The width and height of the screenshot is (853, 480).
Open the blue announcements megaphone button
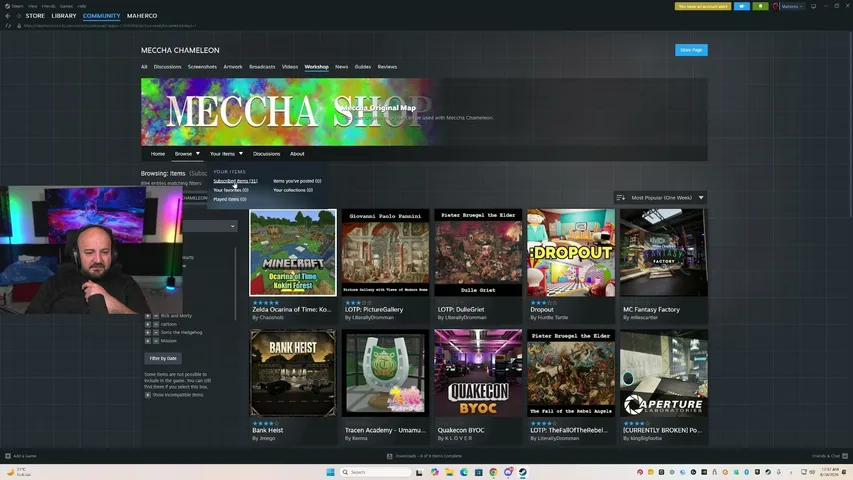coord(741,6)
